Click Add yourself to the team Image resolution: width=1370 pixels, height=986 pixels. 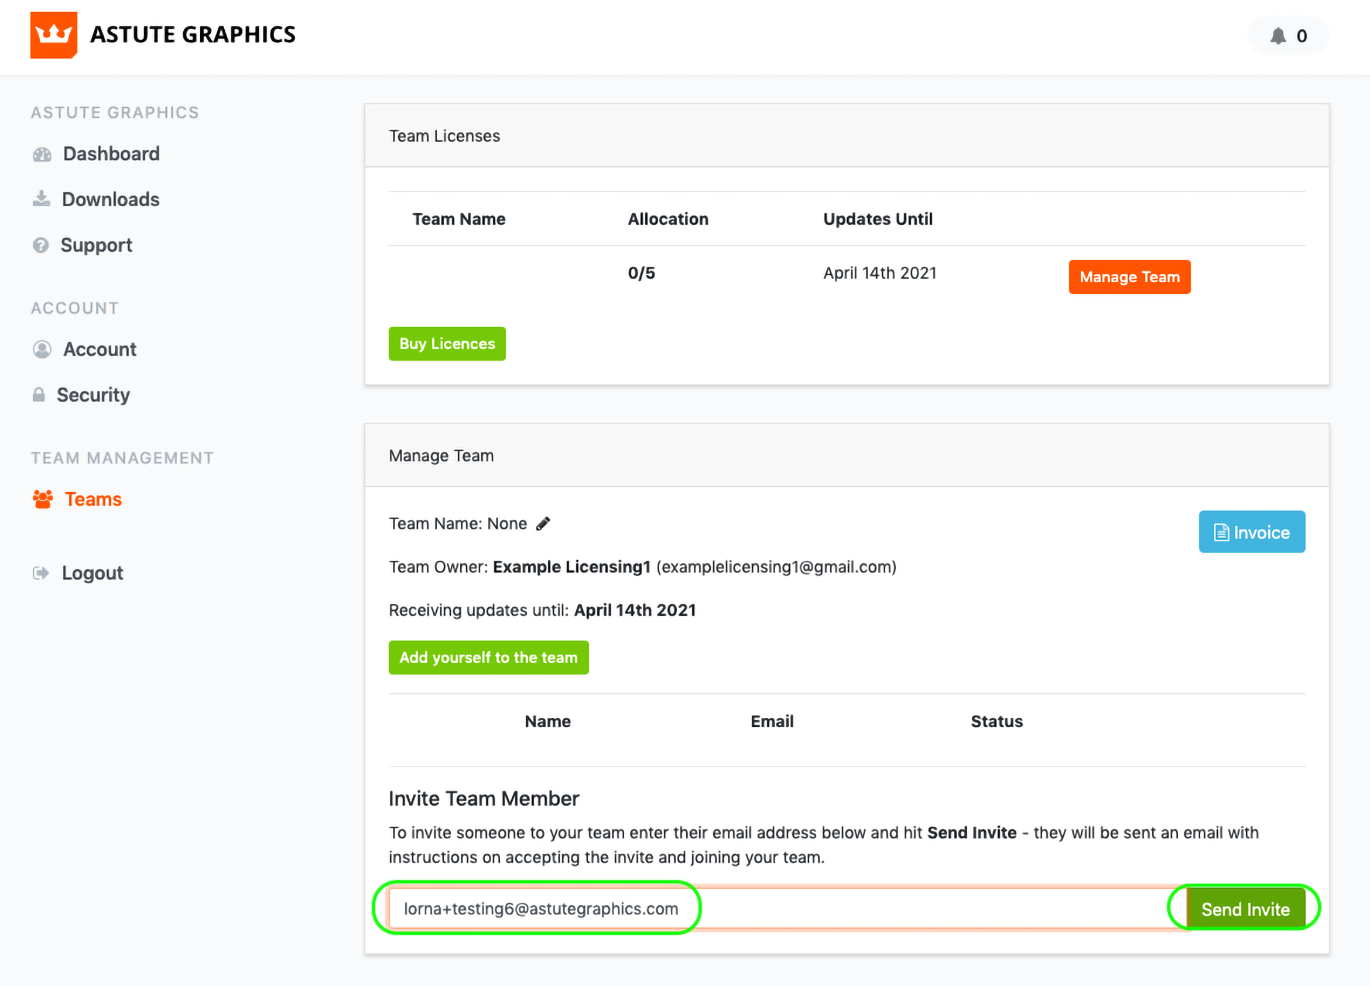(488, 658)
